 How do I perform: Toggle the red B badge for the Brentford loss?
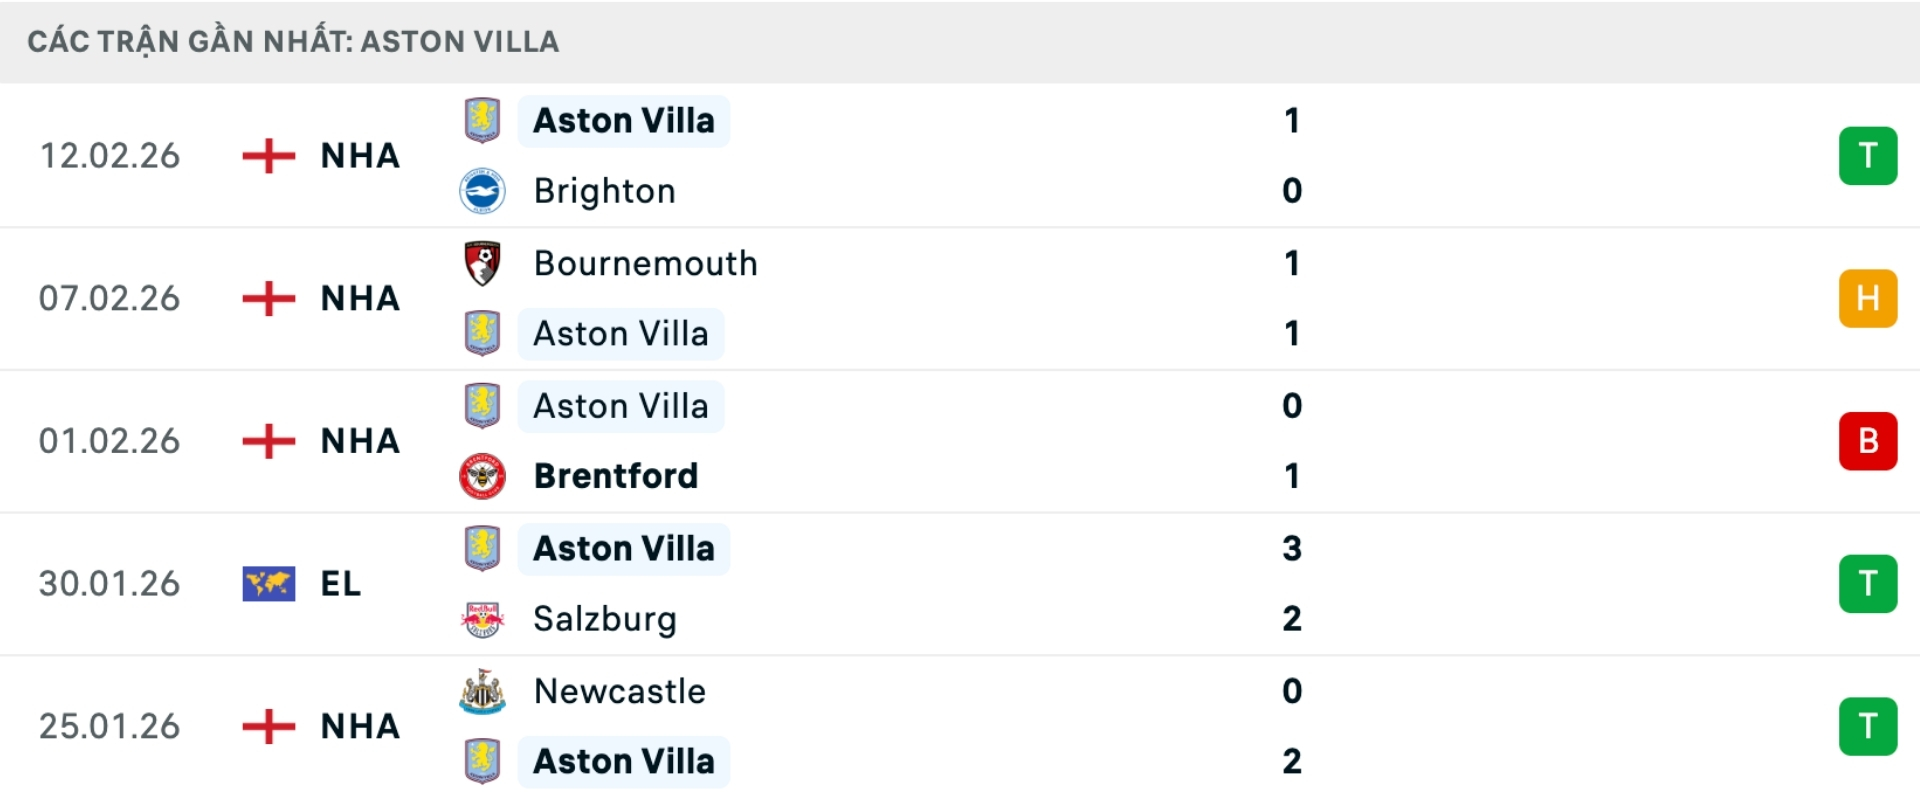1869,441
